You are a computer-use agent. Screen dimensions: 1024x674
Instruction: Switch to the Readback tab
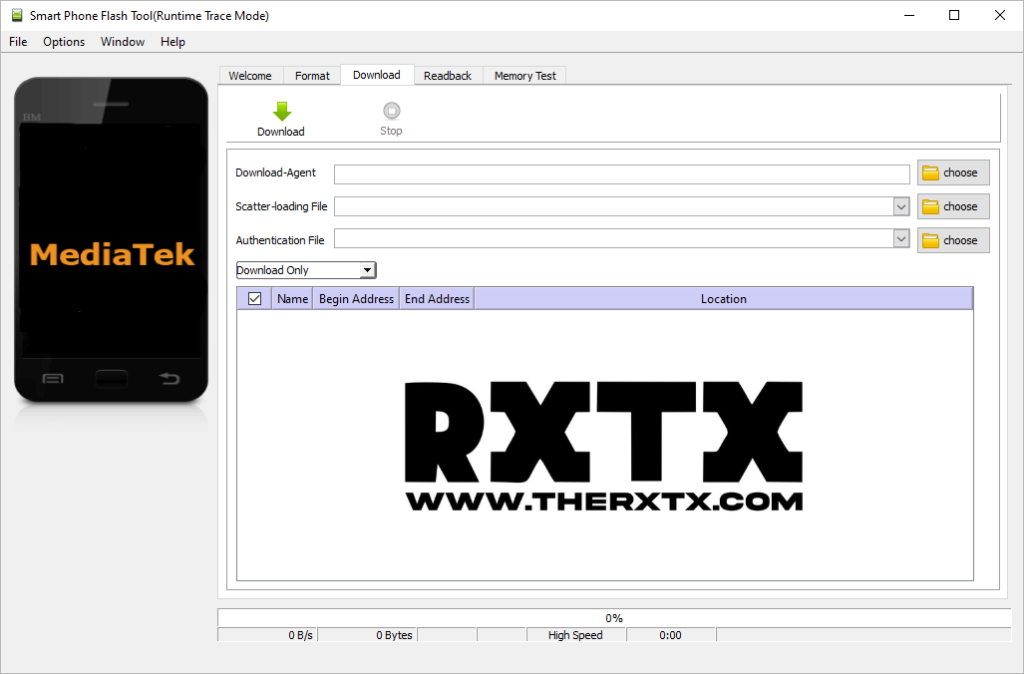447,75
